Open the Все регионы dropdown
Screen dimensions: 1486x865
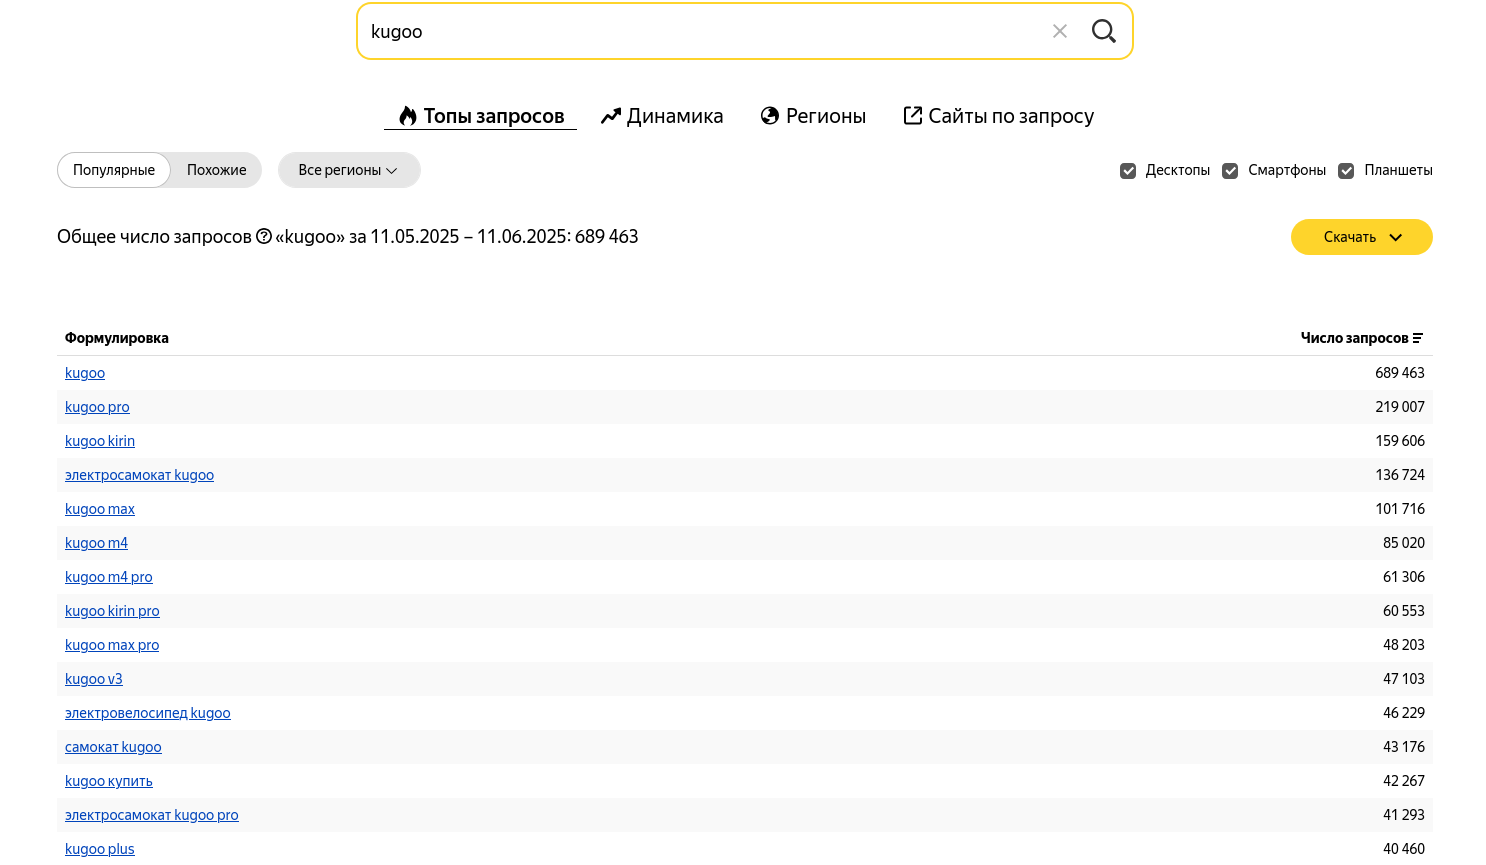click(x=348, y=170)
